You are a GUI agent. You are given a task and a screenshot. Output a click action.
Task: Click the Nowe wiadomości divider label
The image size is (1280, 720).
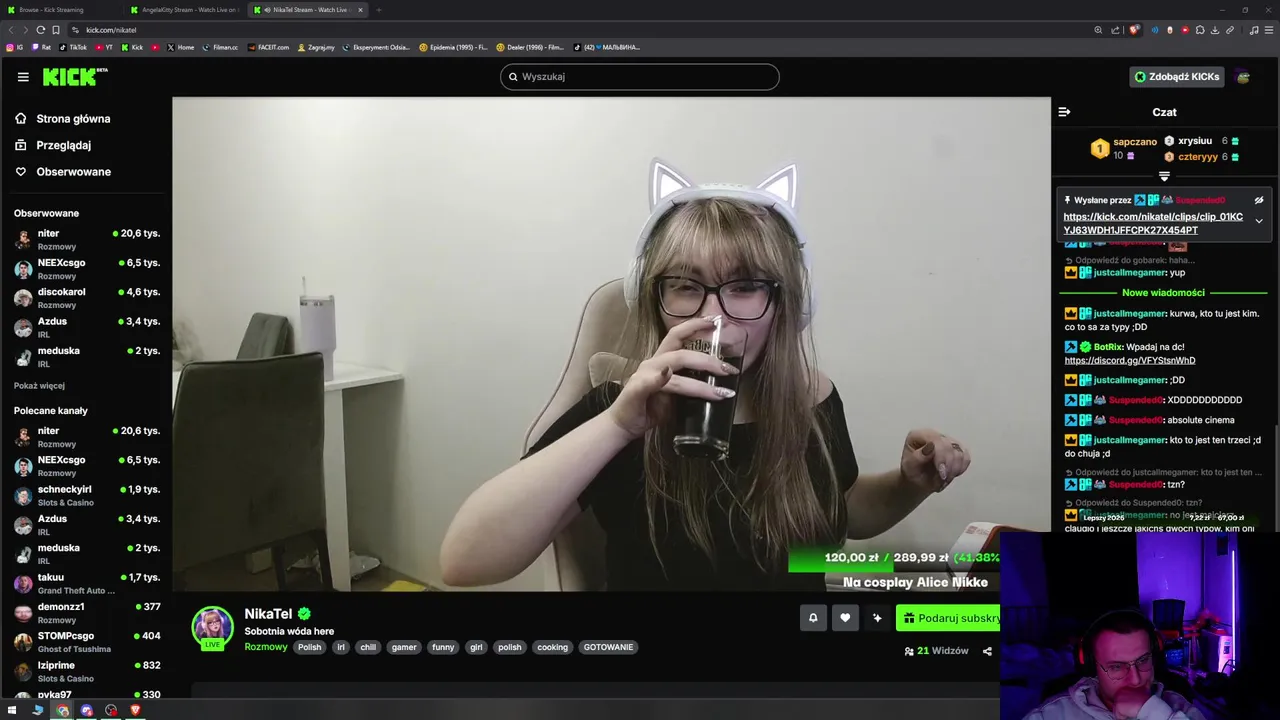coord(1163,293)
